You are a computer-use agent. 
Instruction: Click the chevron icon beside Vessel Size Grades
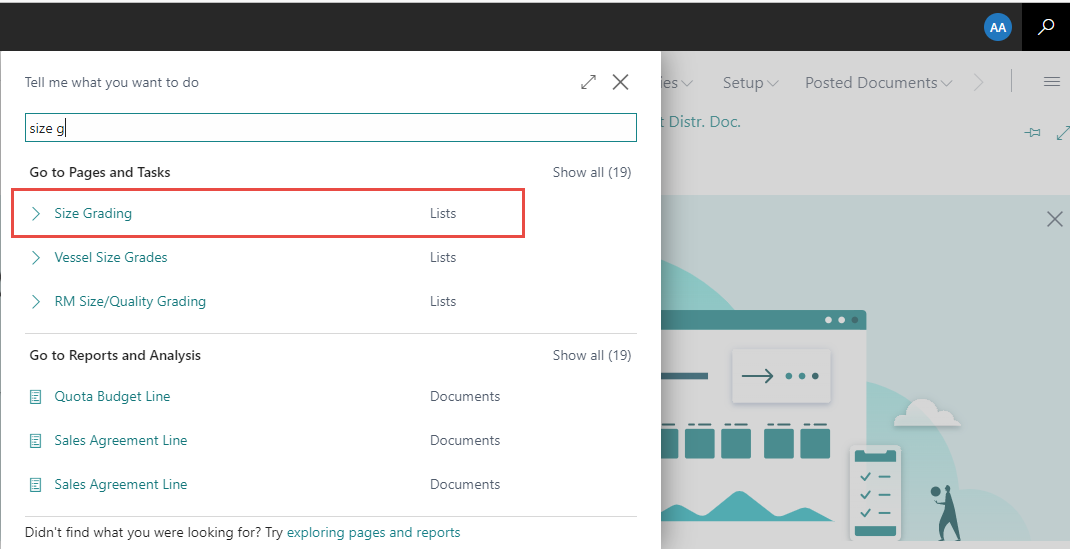(36, 257)
